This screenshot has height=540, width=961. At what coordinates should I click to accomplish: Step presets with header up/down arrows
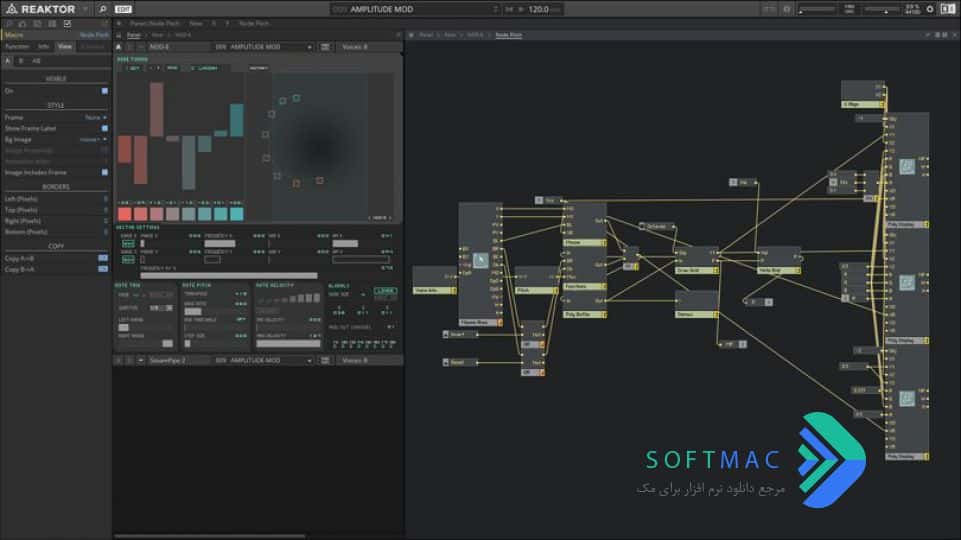[x=495, y=9]
